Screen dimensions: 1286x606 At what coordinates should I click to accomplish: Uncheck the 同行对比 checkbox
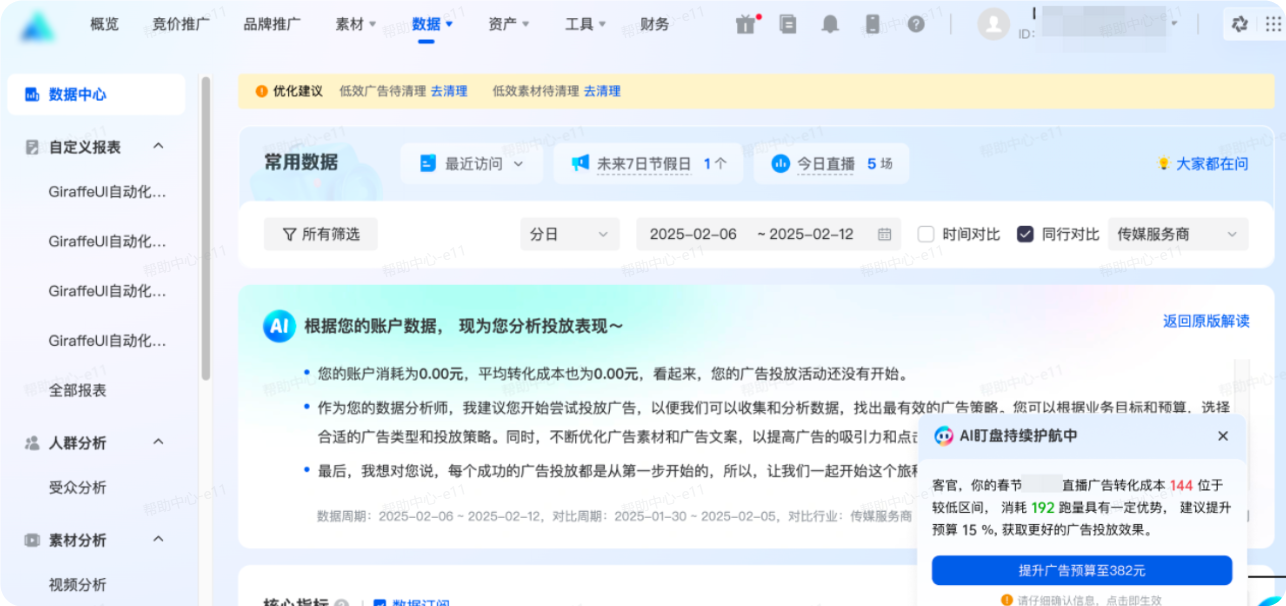(1025, 234)
